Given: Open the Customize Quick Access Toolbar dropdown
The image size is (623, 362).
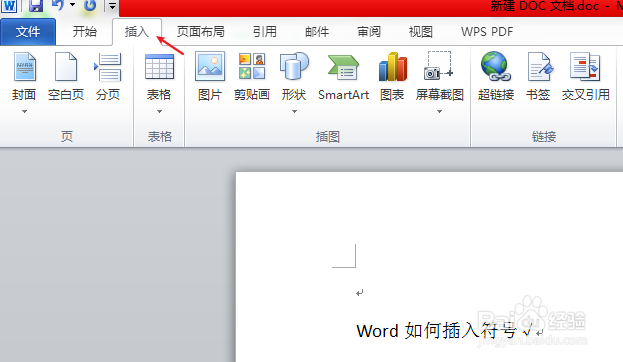Looking at the screenshot, I should coord(112,6).
